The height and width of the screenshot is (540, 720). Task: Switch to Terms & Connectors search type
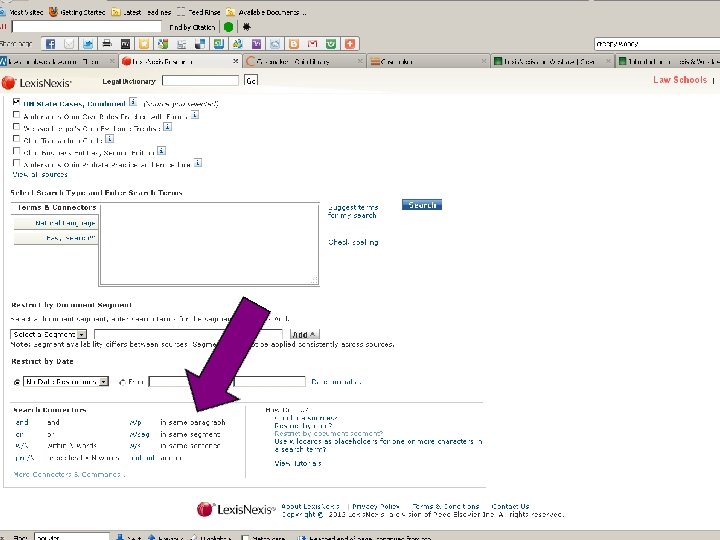tap(56, 208)
